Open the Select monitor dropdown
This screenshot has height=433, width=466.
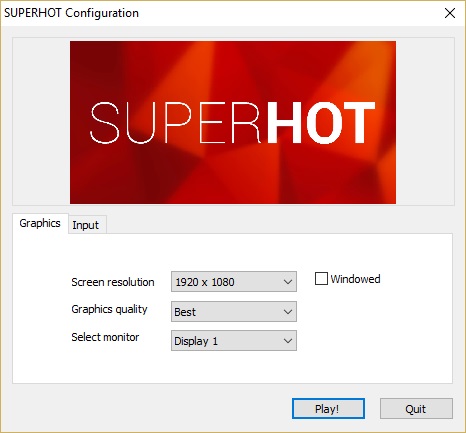coord(234,341)
